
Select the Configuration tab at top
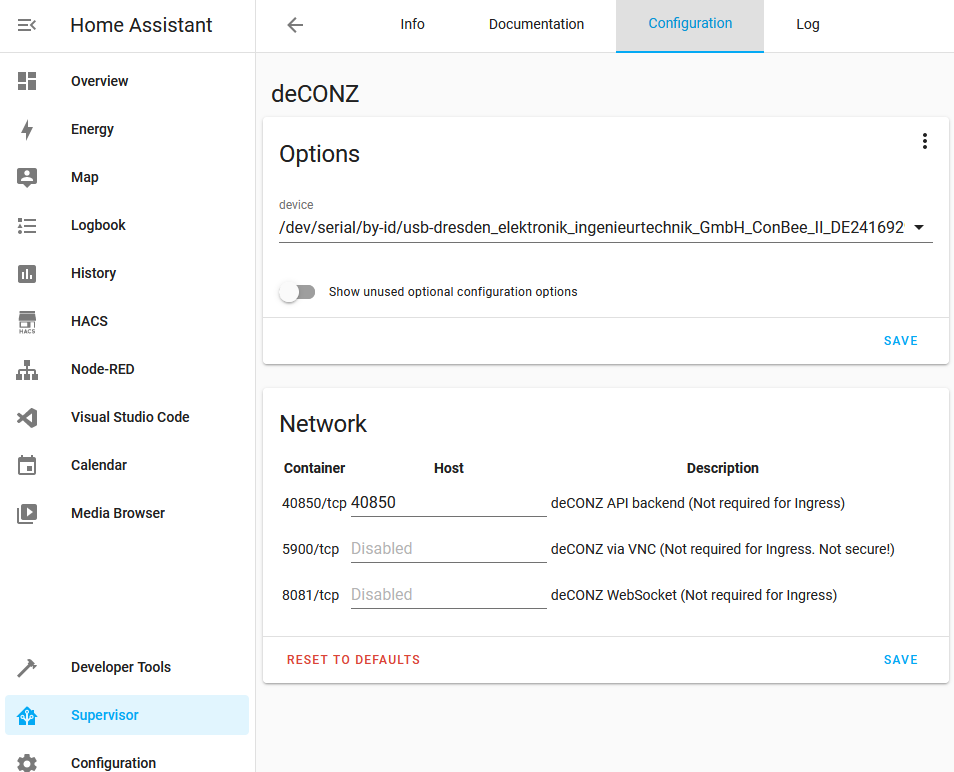690,24
